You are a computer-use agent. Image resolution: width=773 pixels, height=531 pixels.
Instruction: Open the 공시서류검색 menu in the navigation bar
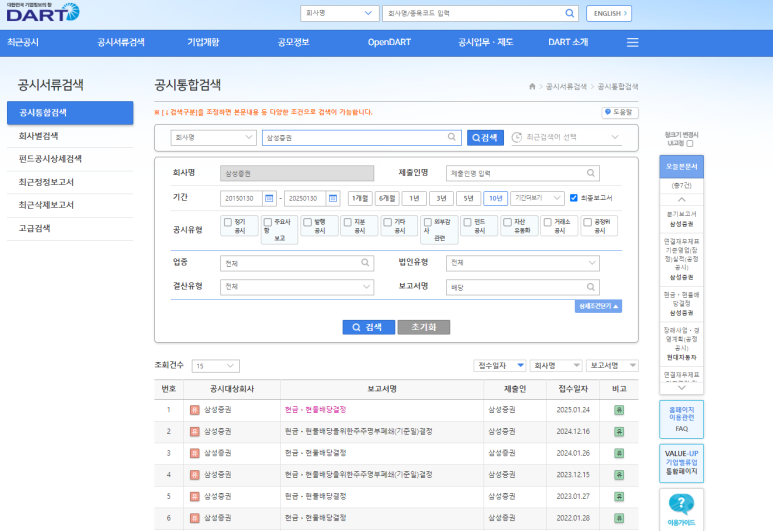[x=121, y=42]
